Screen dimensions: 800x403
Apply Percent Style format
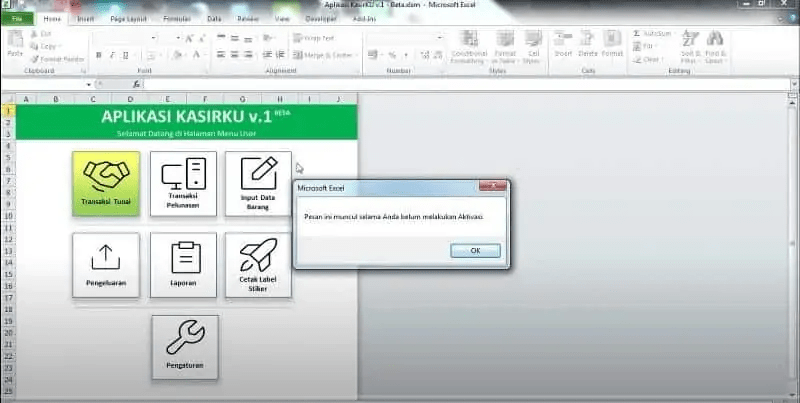(x=392, y=55)
